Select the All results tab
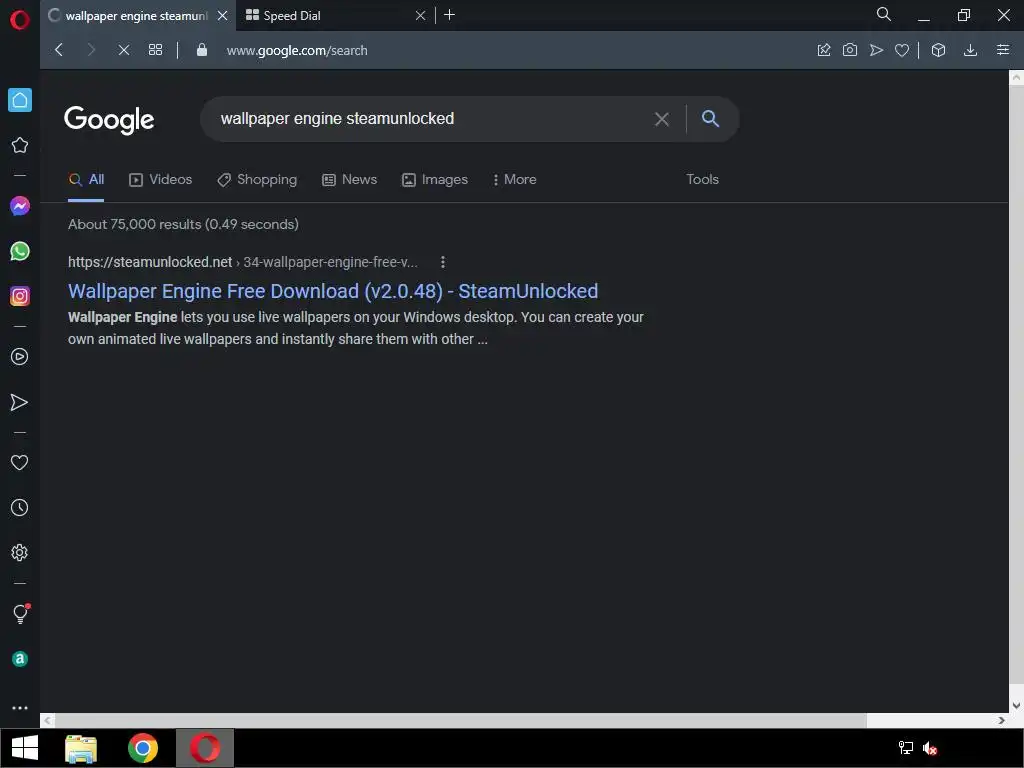This screenshot has height=768, width=1024. pos(86,180)
